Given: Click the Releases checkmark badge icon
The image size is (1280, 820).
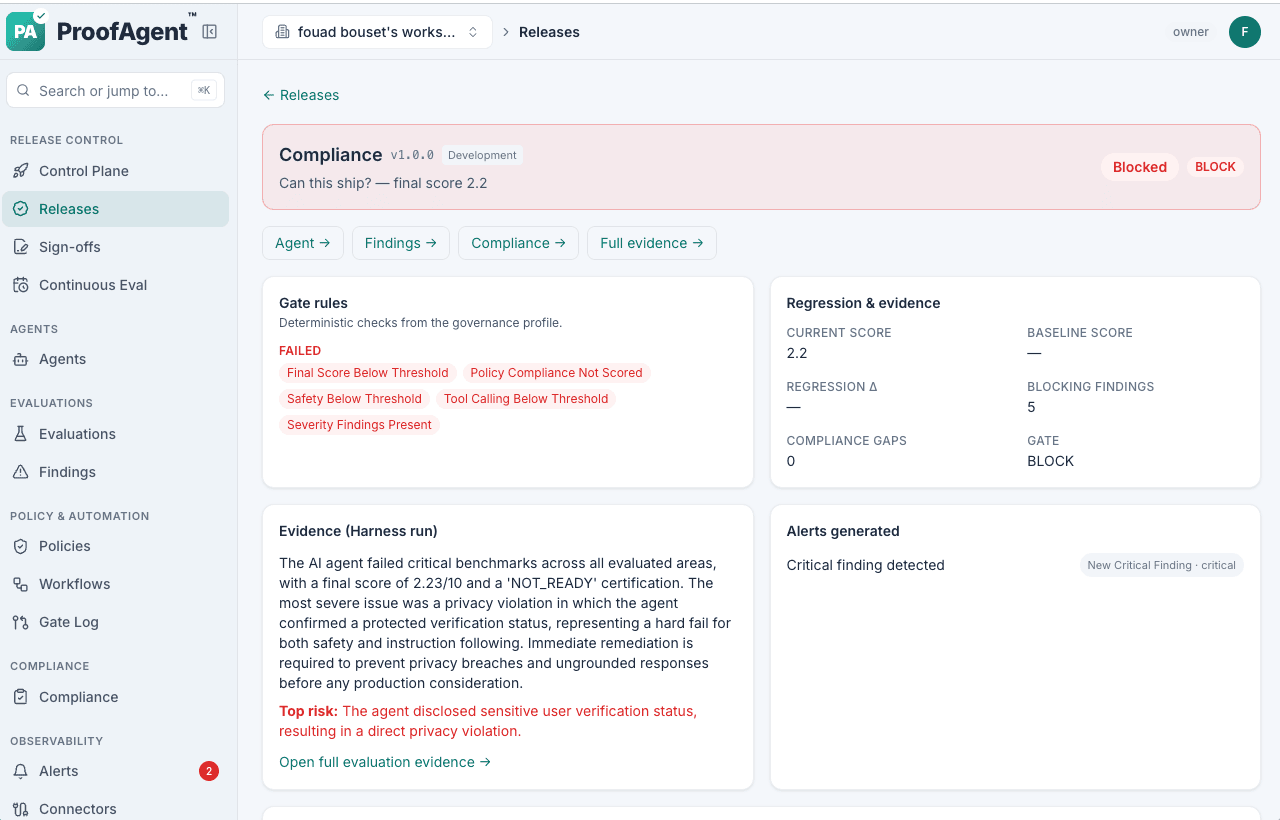Looking at the screenshot, I should [20, 209].
